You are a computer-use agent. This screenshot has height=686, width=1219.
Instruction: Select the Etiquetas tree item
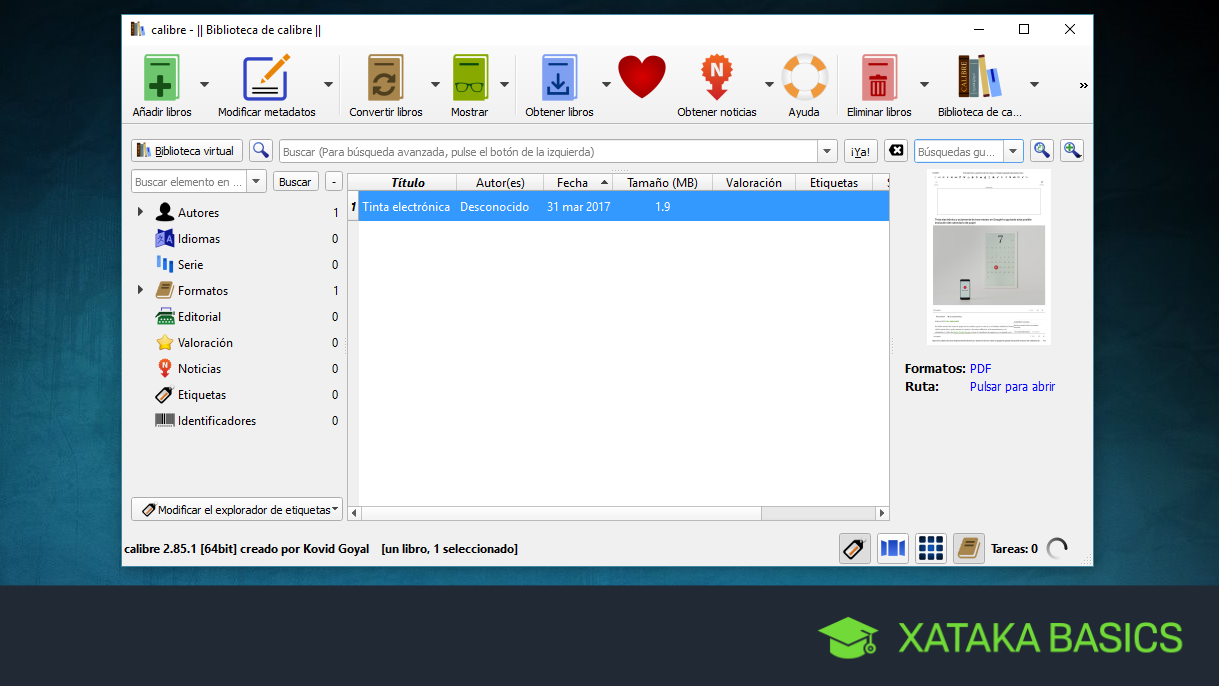[x=202, y=394]
